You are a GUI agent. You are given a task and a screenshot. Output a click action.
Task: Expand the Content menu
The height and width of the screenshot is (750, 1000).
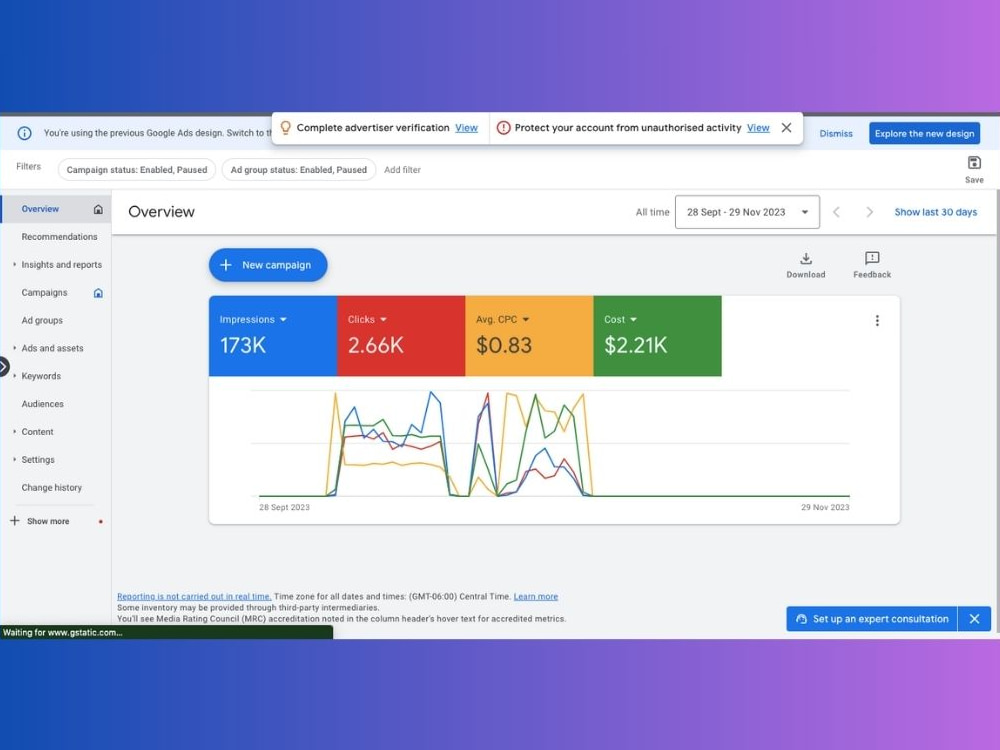coord(15,432)
